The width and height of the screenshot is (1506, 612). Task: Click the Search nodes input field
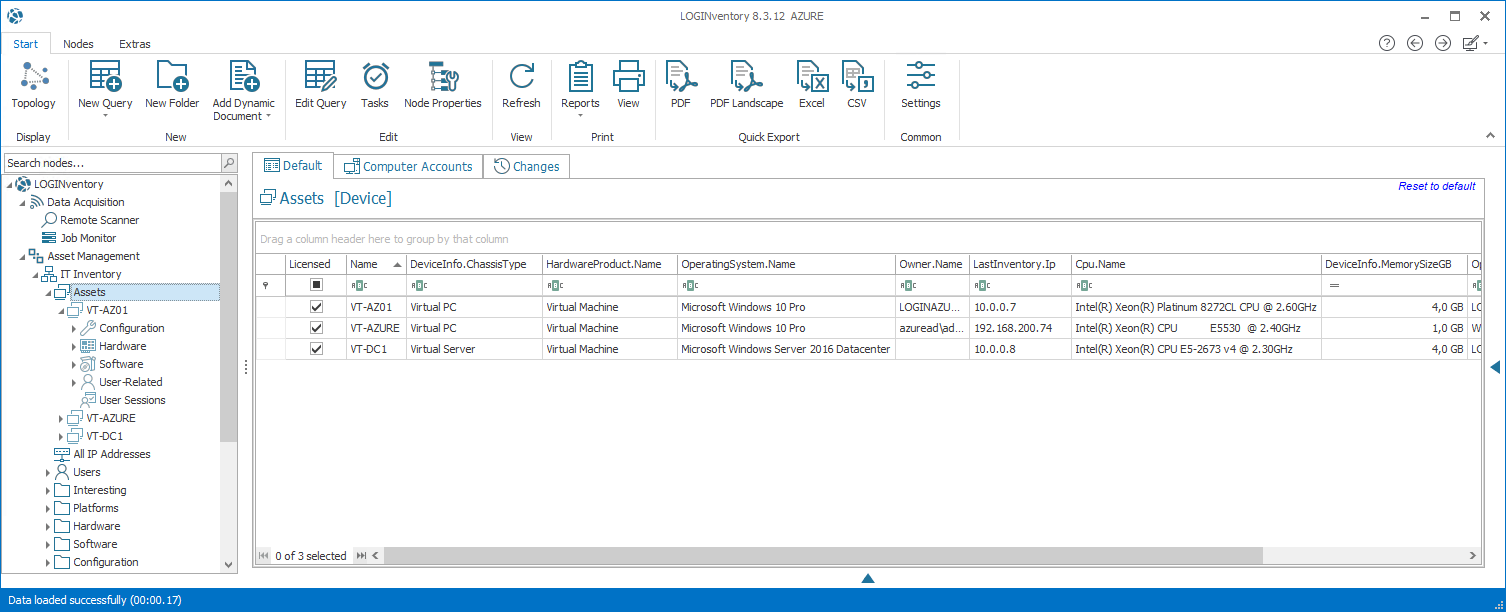coord(112,163)
